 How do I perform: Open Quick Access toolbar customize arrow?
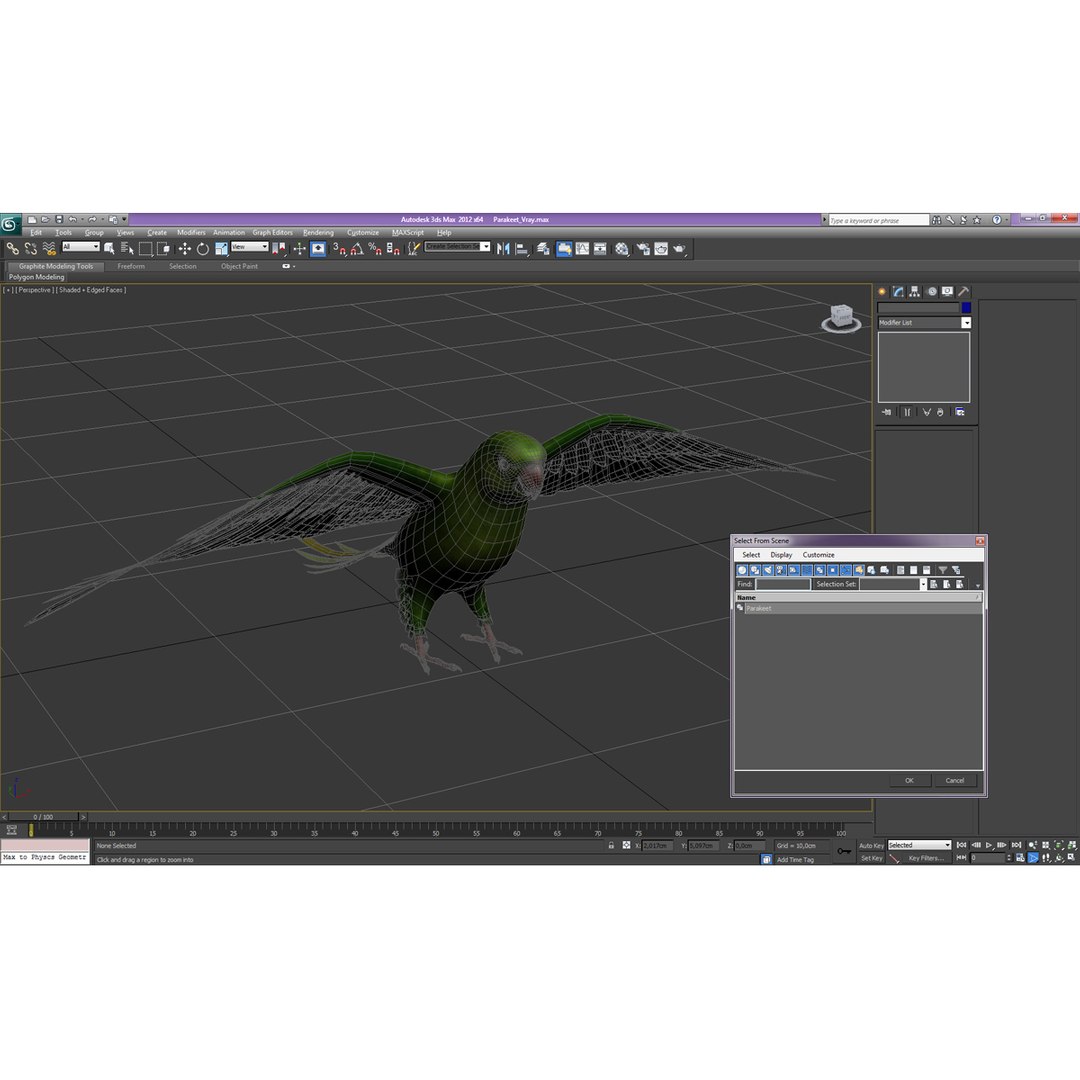click(x=125, y=220)
